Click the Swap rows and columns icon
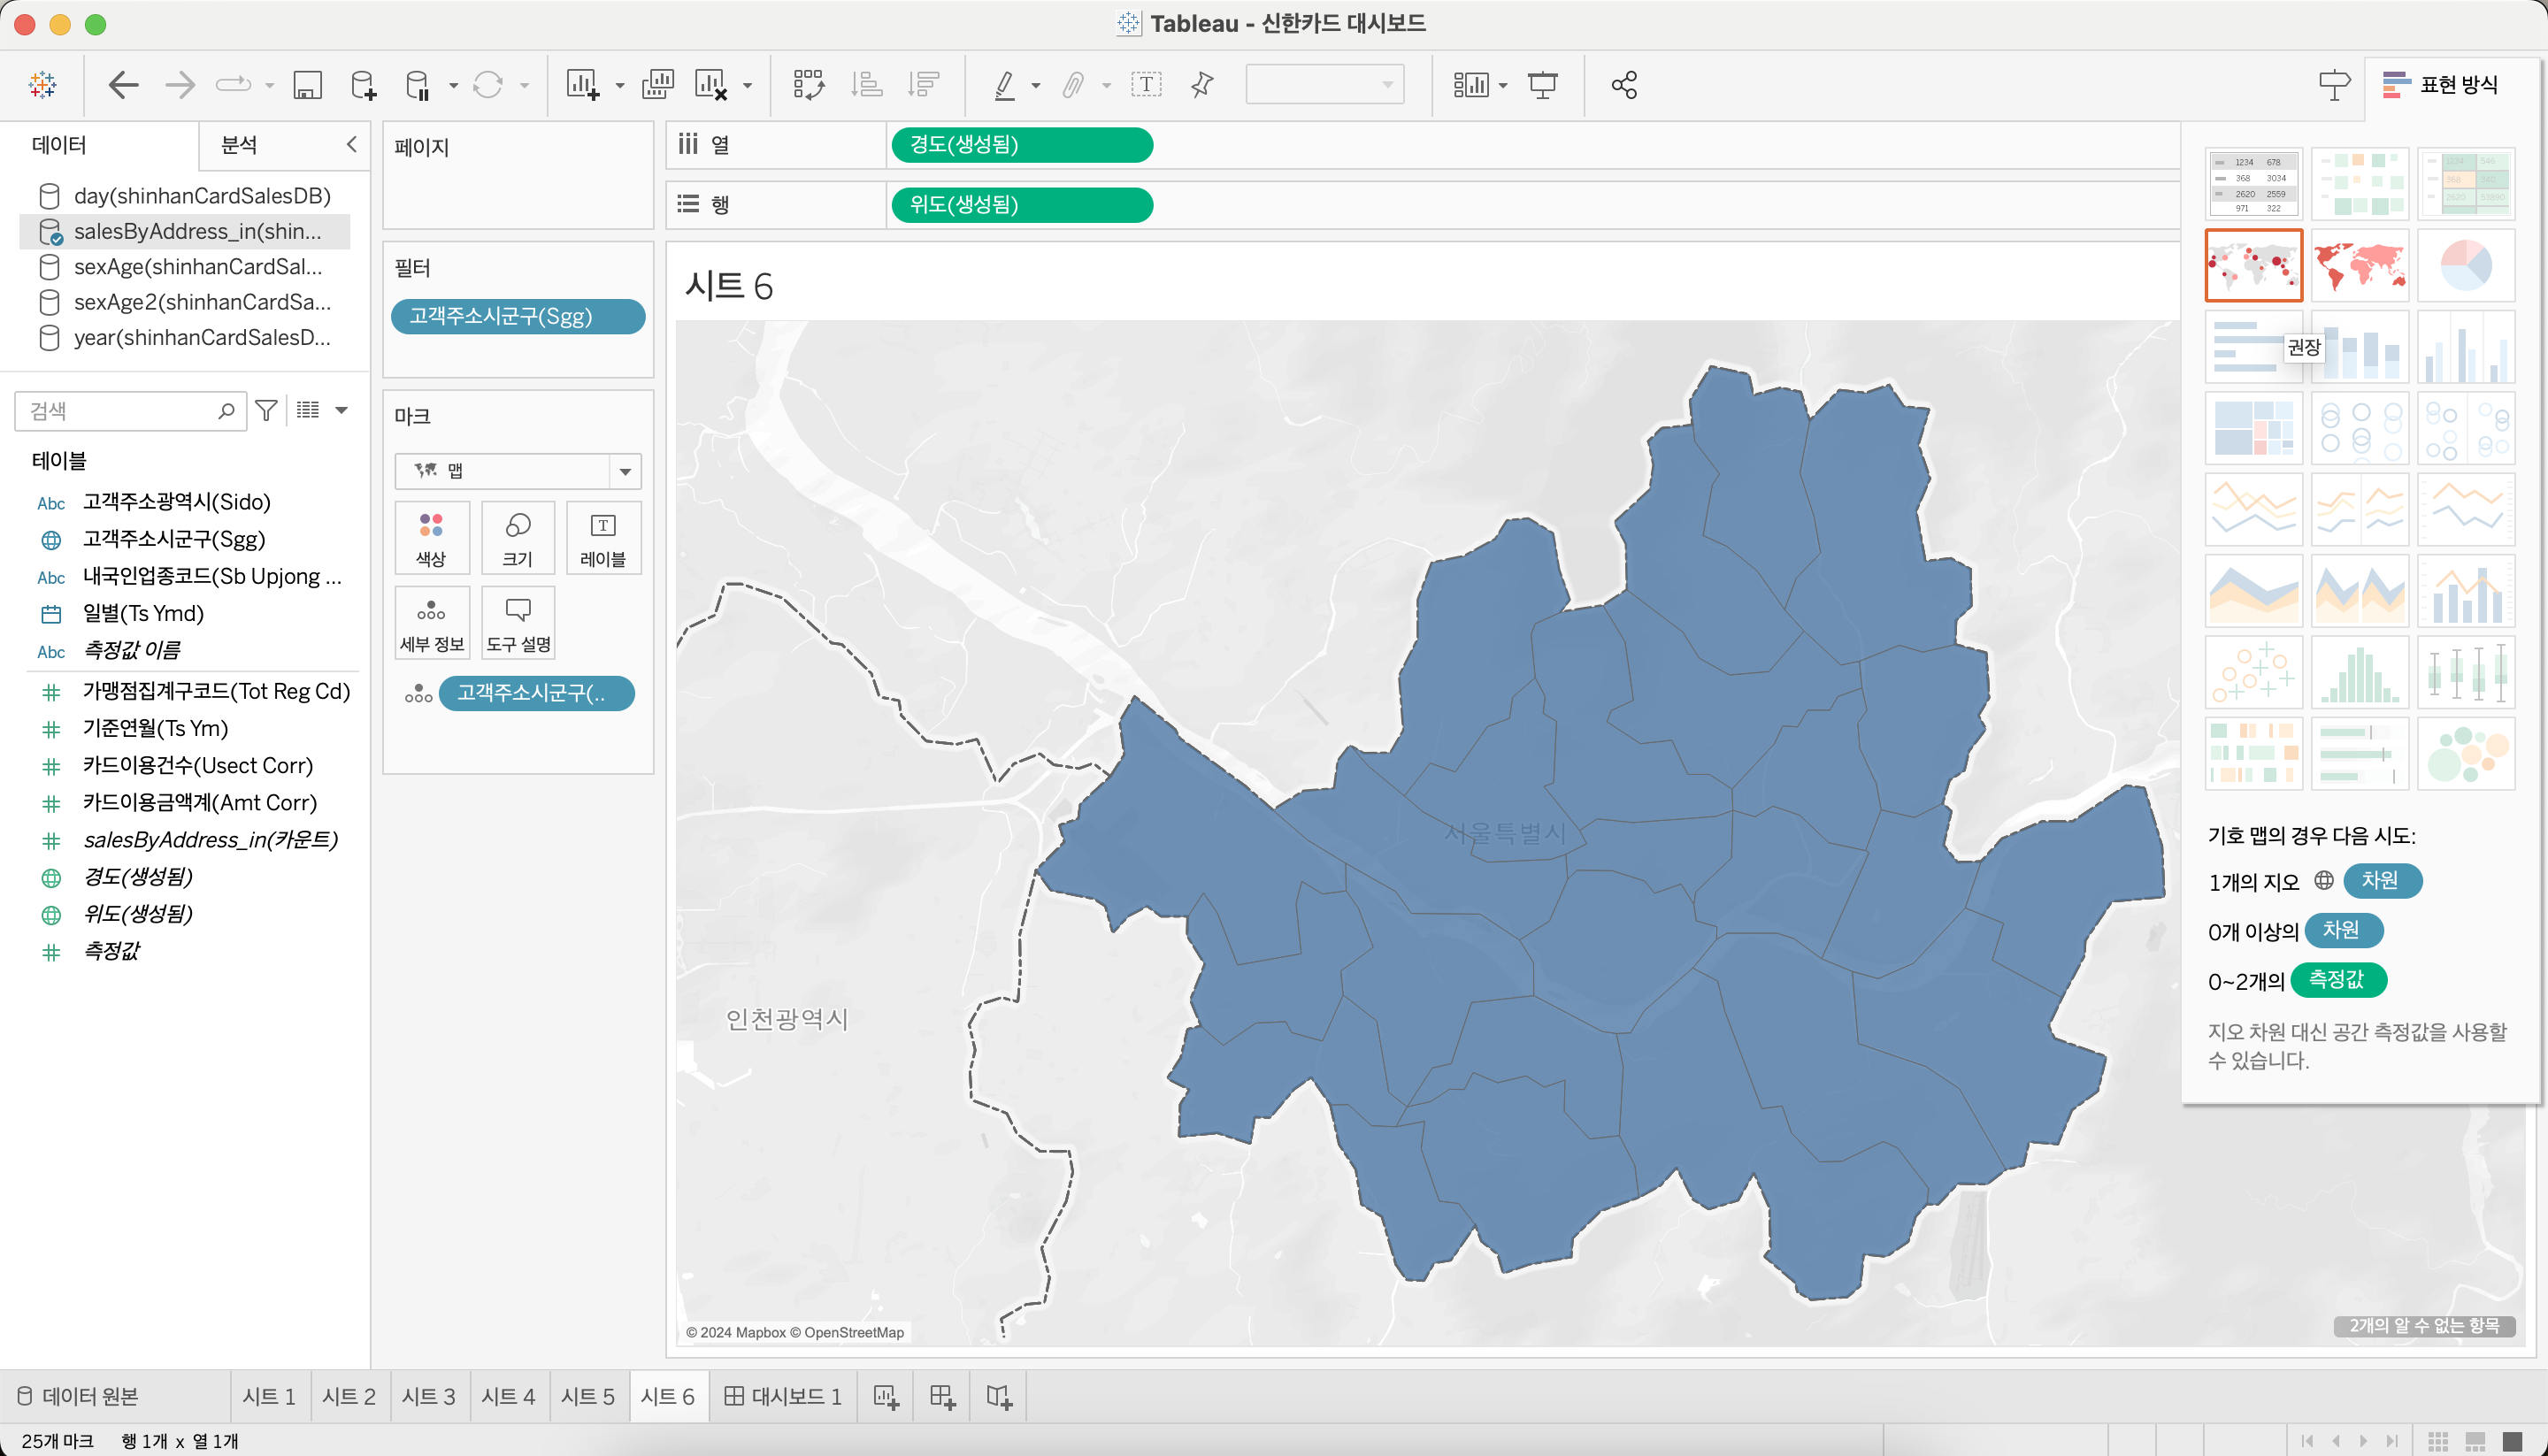Image resolution: width=2548 pixels, height=1456 pixels. tap(808, 85)
